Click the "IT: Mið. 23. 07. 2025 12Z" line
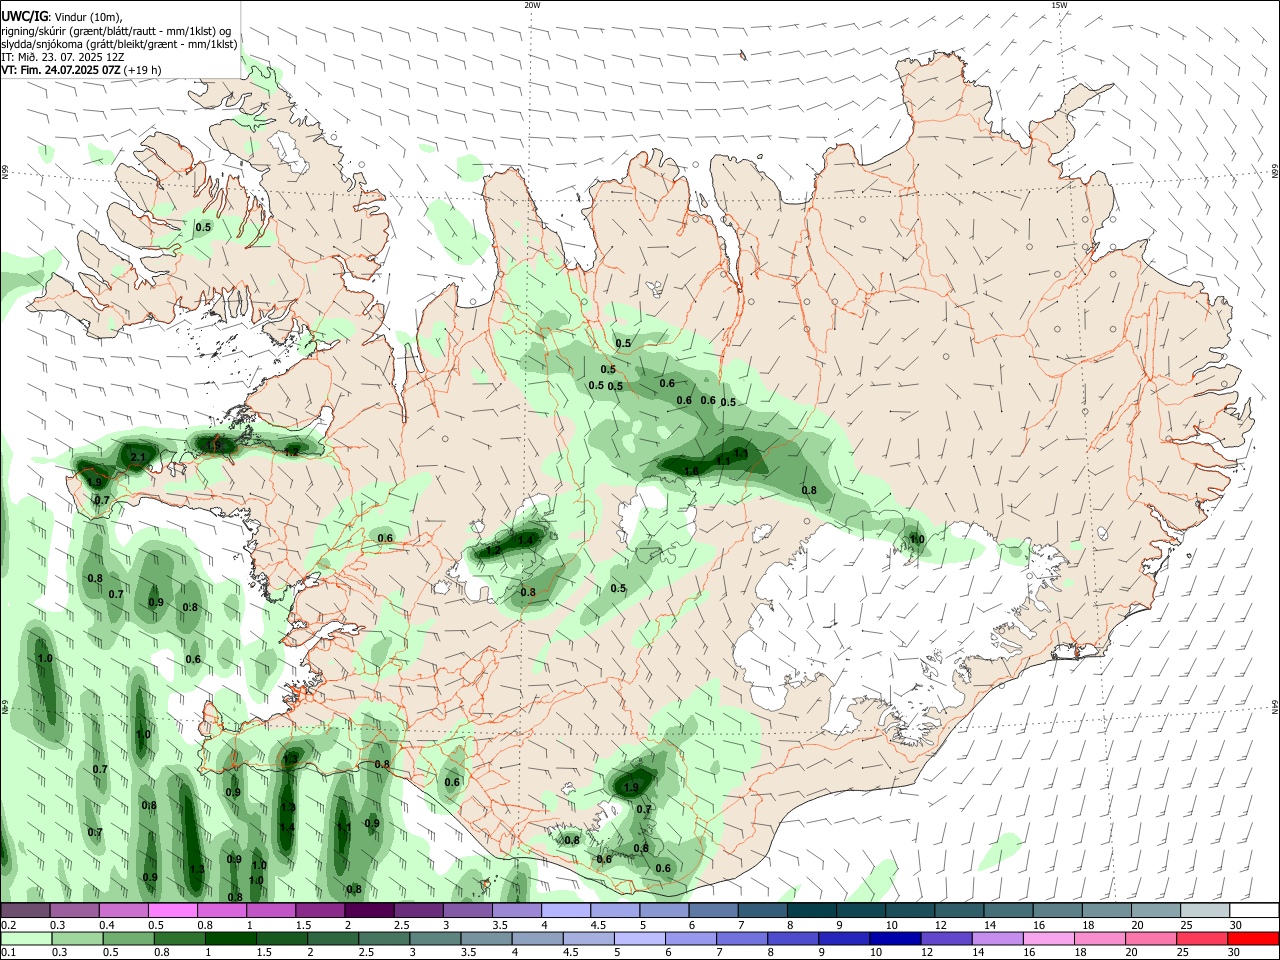The image size is (1280, 960). point(62,57)
